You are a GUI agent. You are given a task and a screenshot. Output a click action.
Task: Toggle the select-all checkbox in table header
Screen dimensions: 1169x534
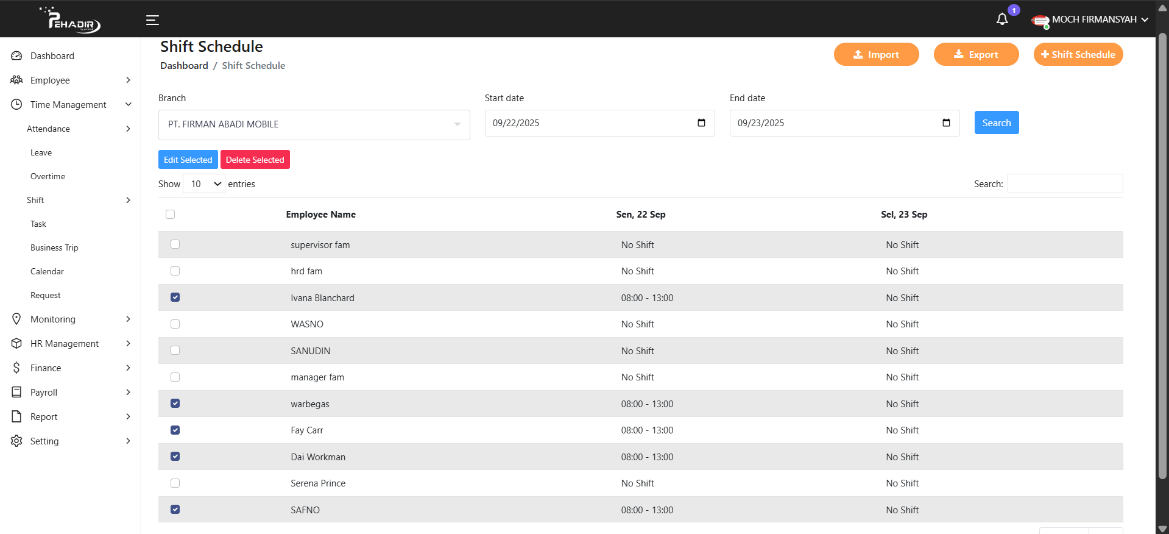pyautogui.click(x=170, y=214)
